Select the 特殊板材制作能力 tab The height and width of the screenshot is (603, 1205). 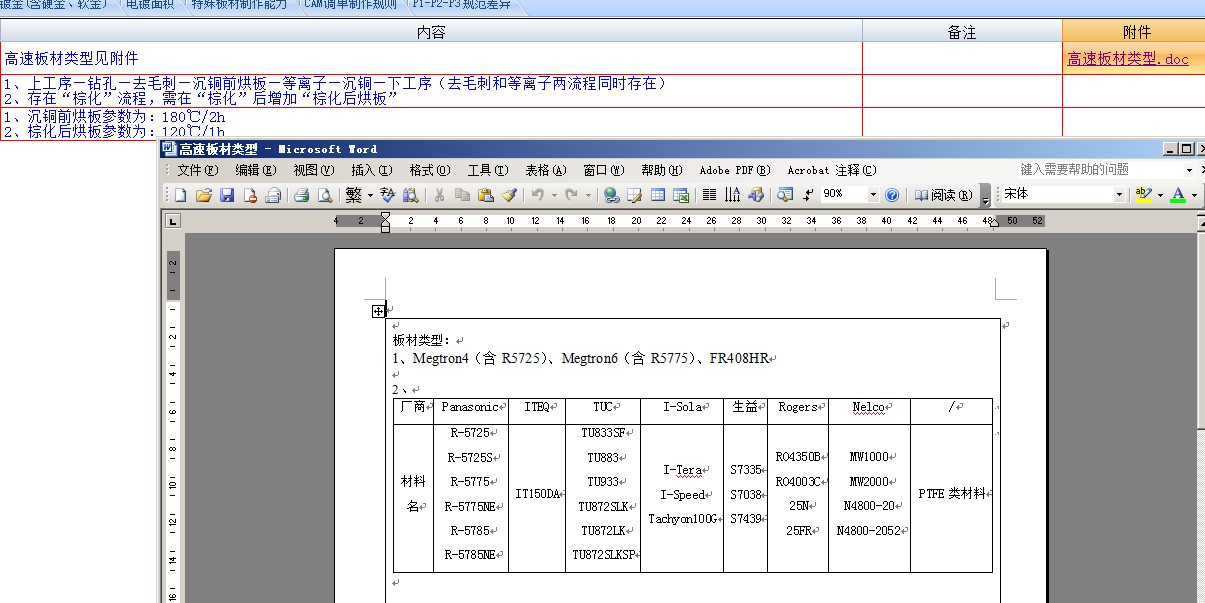click(240, 5)
